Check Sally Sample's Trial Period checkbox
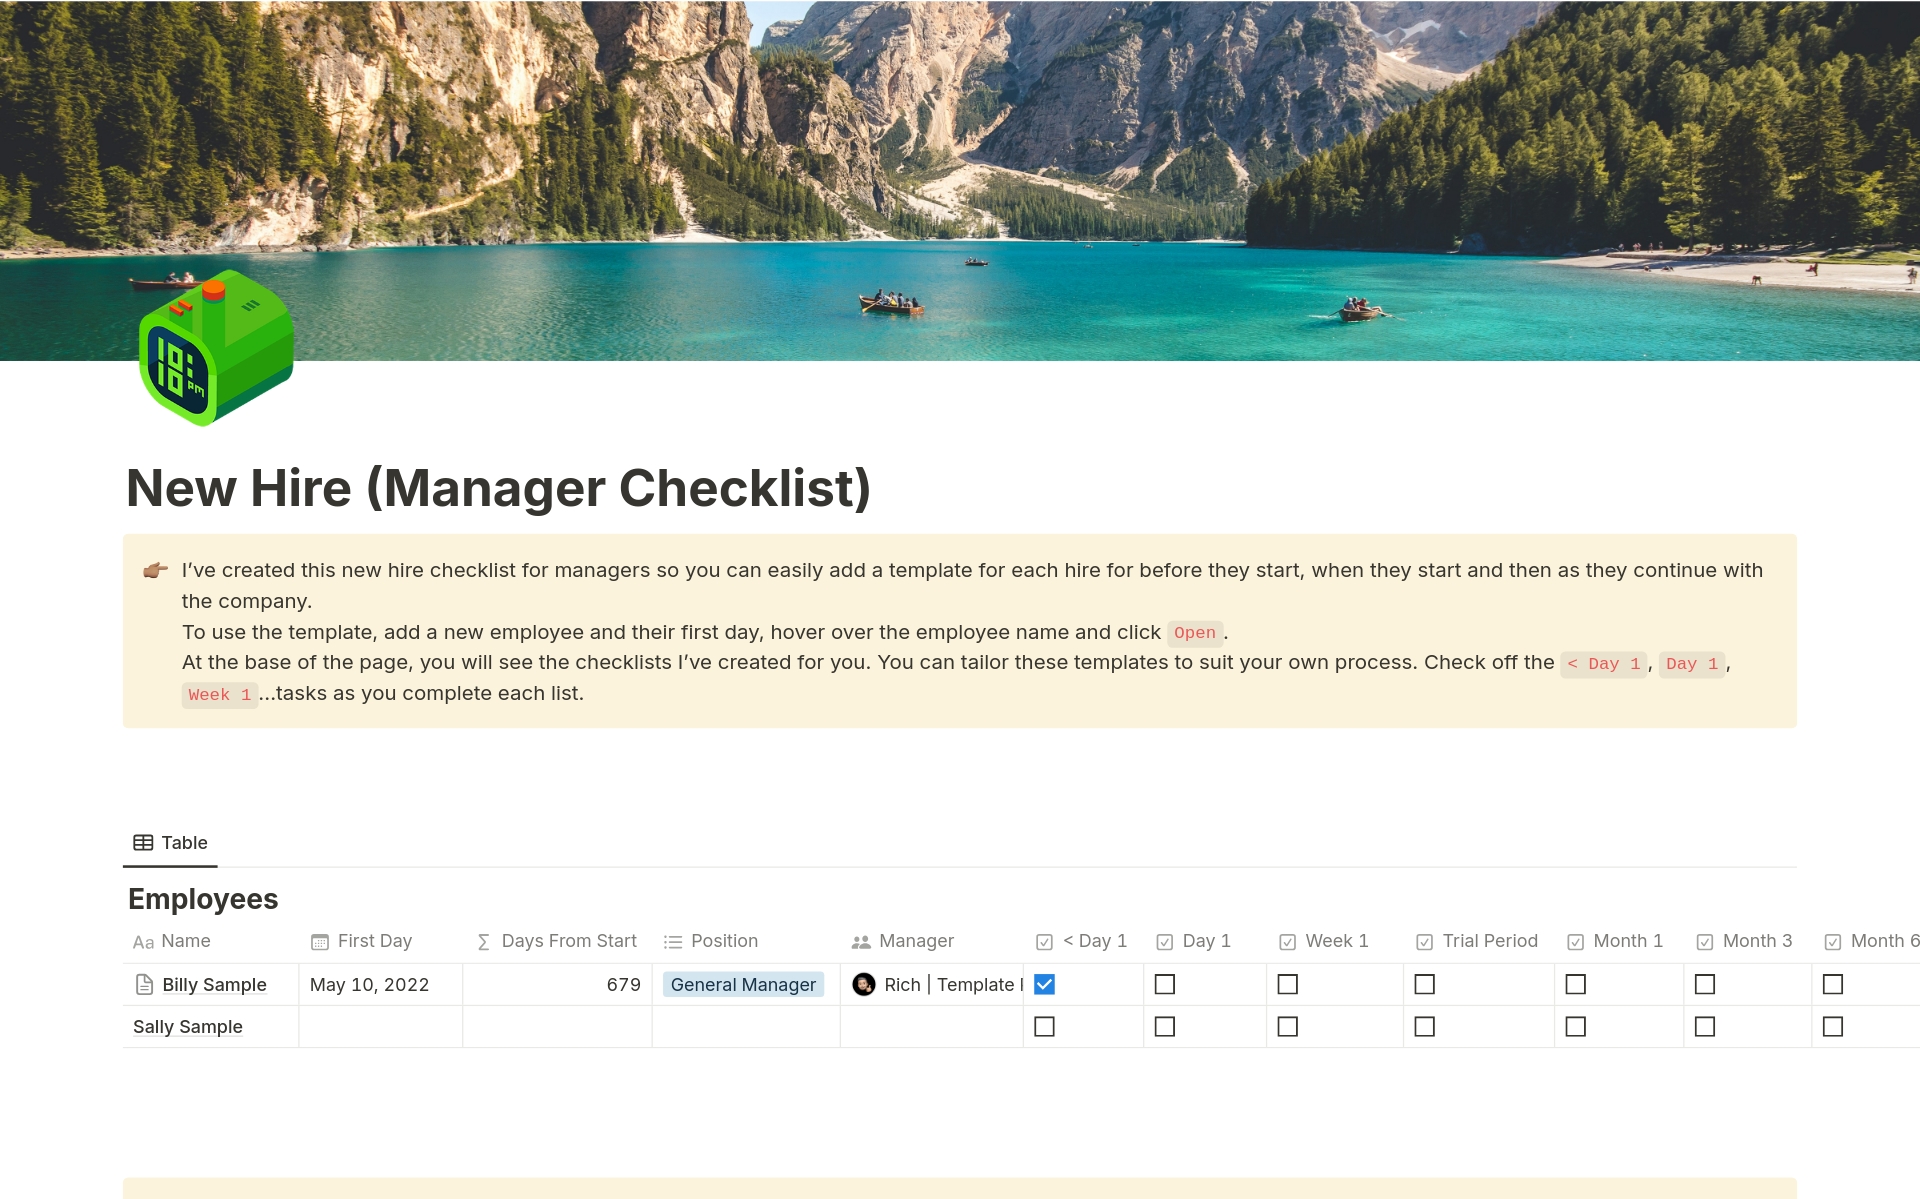The height and width of the screenshot is (1199, 1920). [1424, 1027]
